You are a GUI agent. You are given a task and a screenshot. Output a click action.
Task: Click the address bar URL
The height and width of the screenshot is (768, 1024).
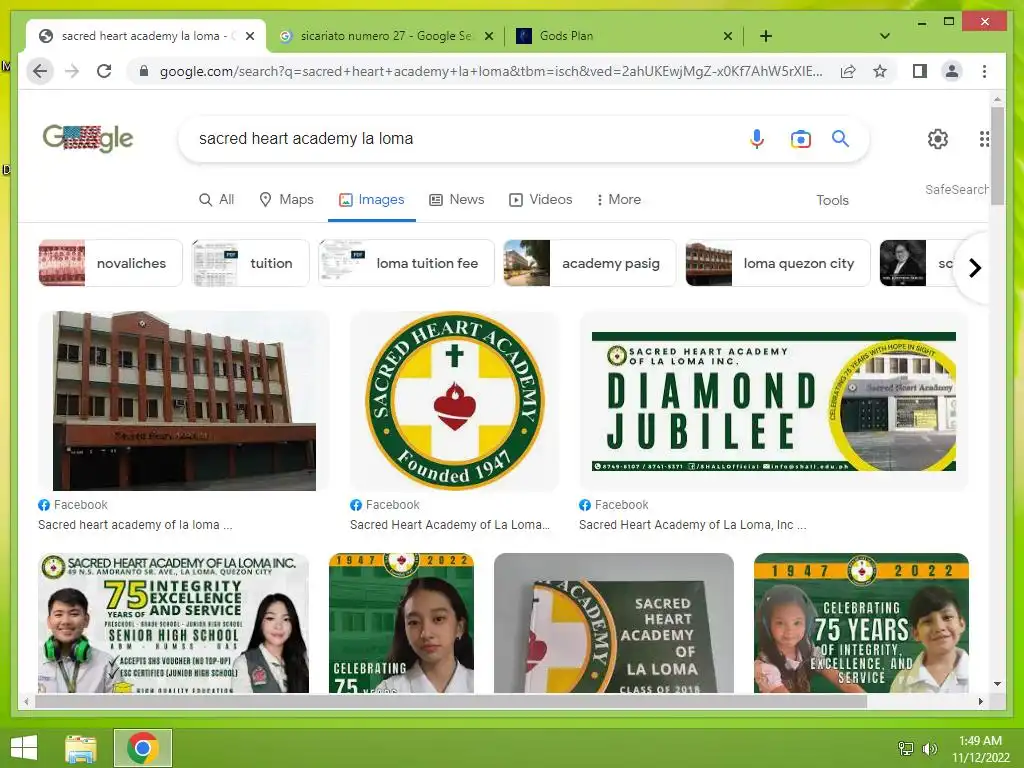click(x=491, y=71)
